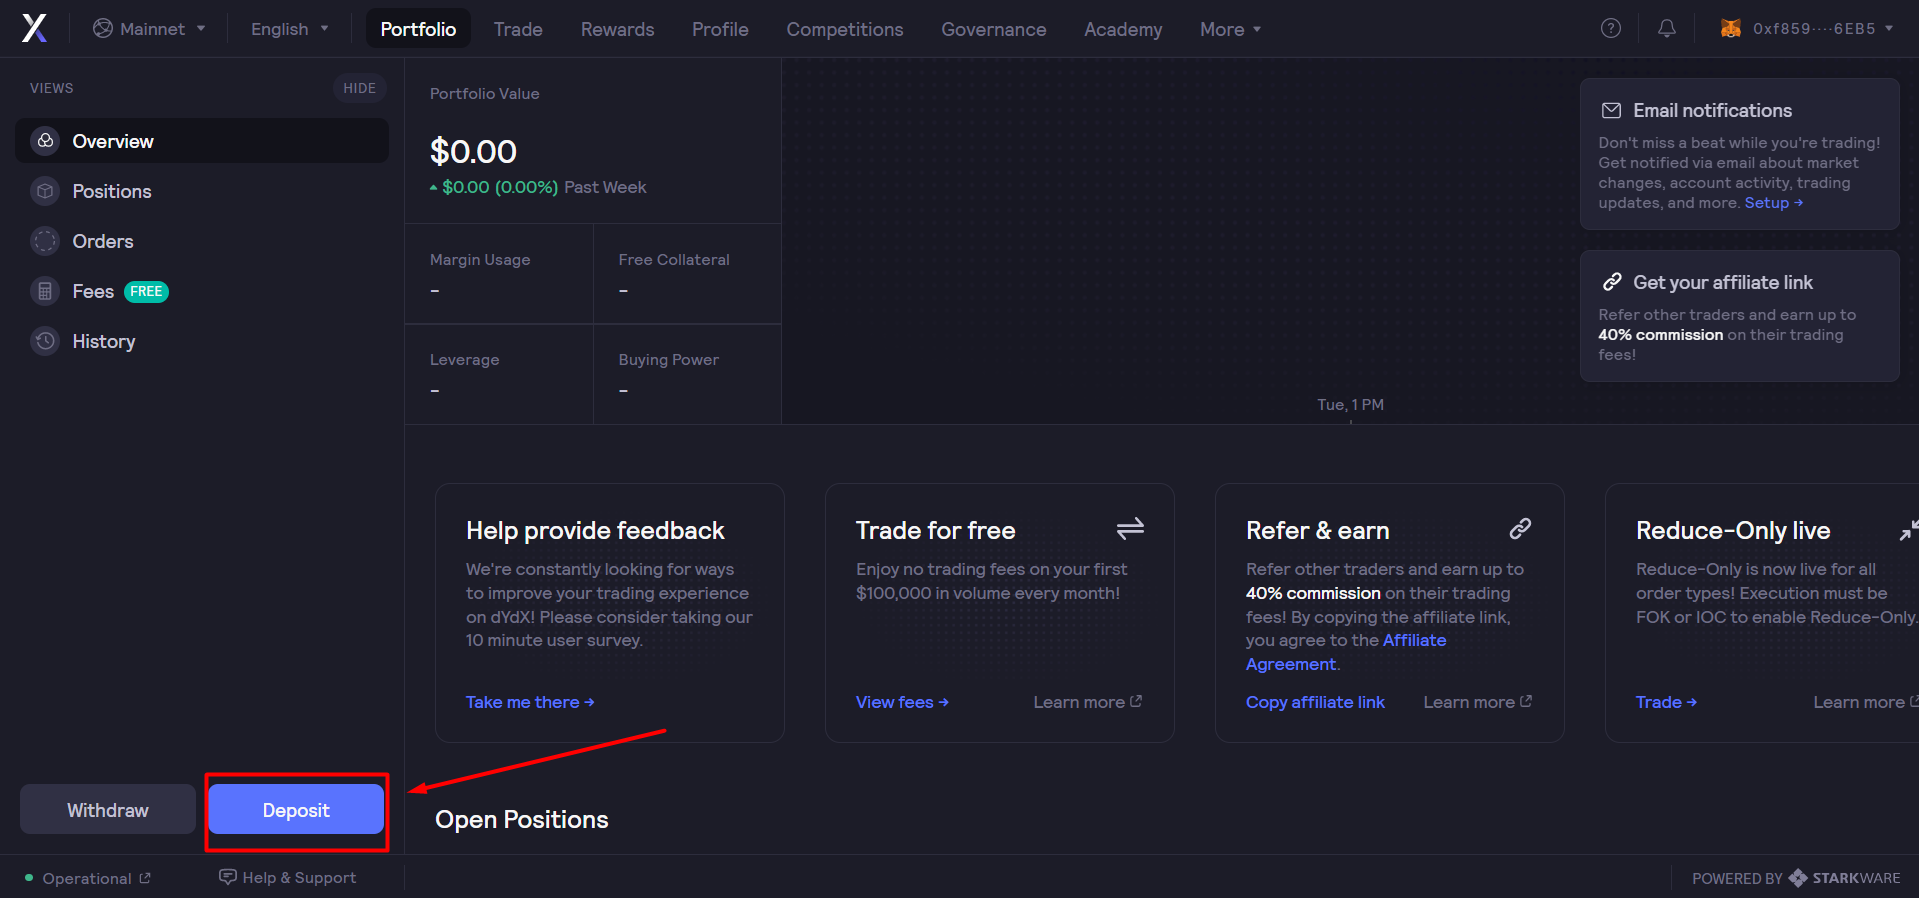Image resolution: width=1919 pixels, height=898 pixels.
Task: Click the affiliate link chain icon in side card
Action: coord(1611,282)
